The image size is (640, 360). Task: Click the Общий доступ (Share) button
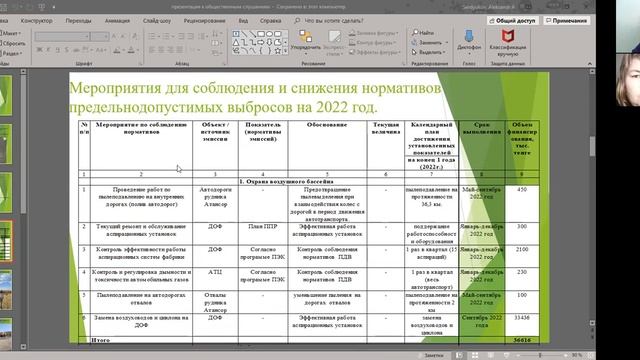point(513,20)
